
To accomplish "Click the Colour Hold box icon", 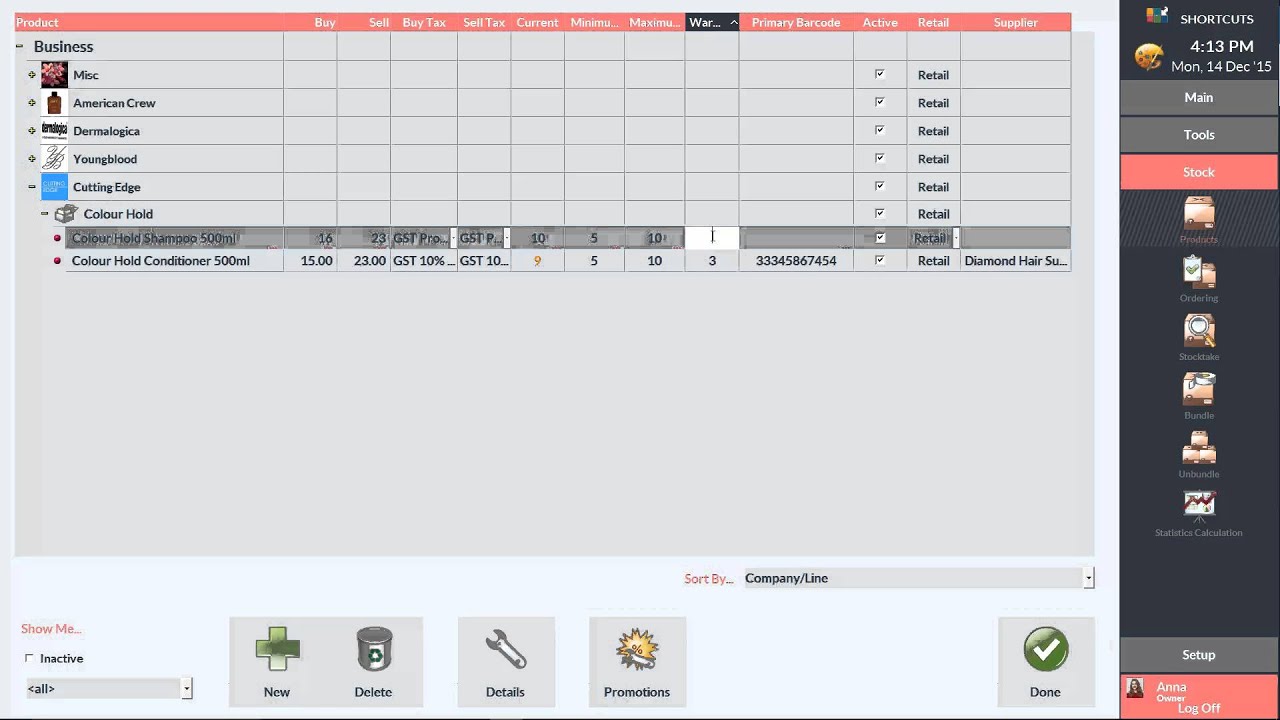I will click(x=66, y=214).
